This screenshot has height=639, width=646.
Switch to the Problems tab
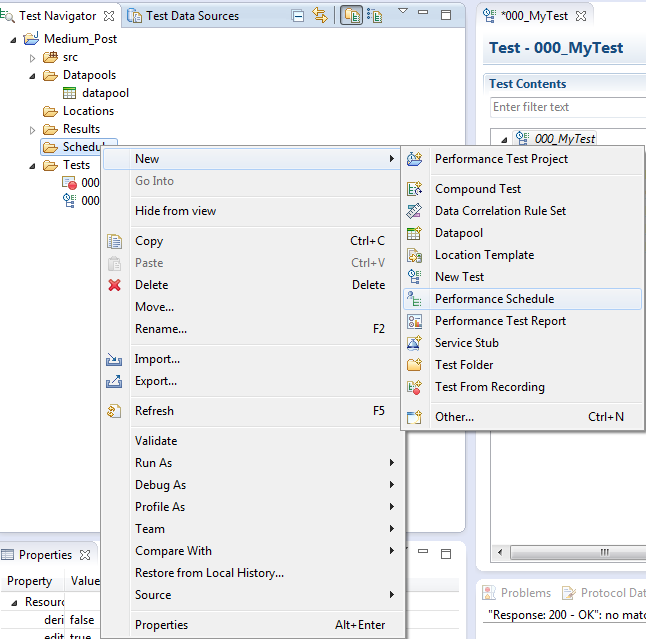coord(517,593)
